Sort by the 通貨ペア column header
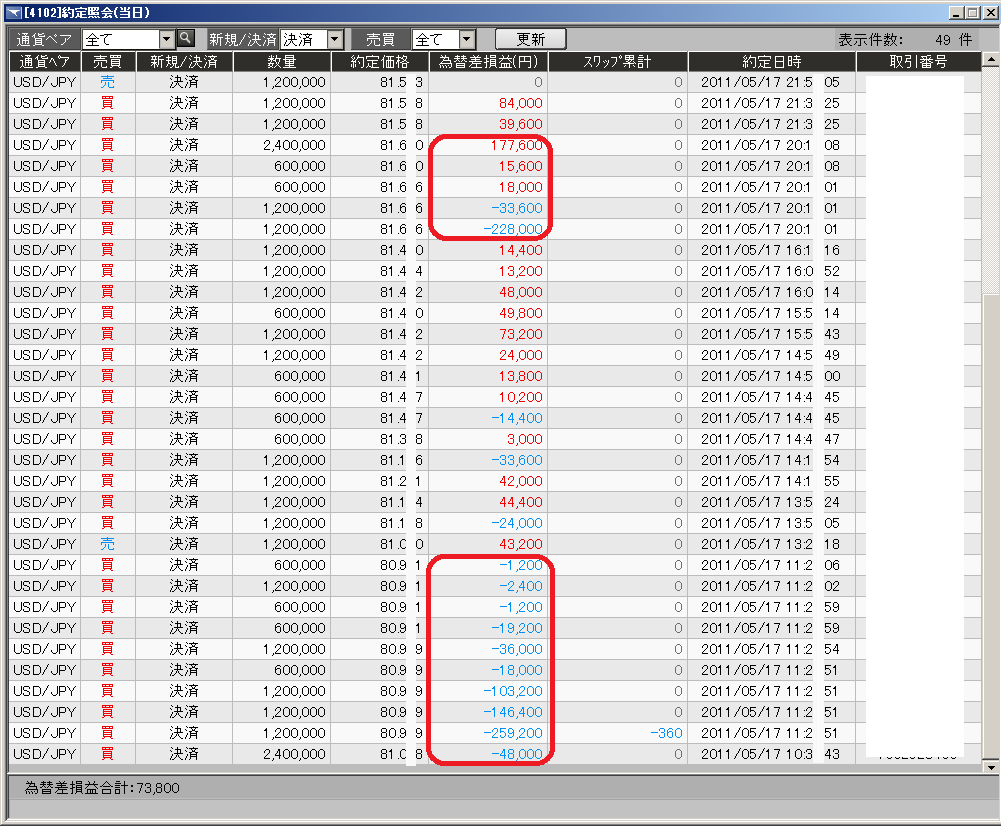 (45, 62)
